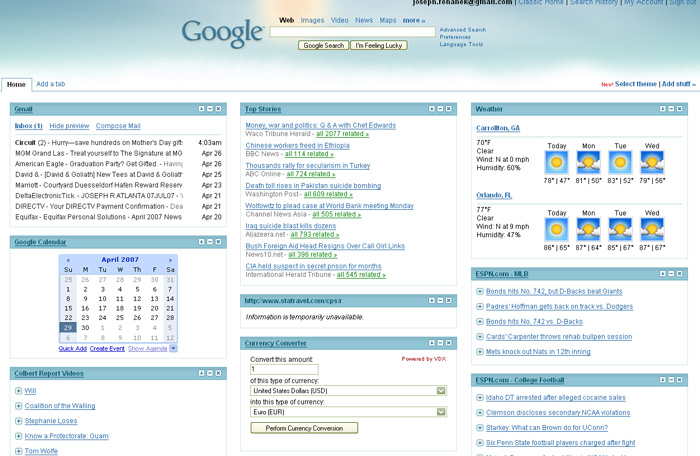Click the Google Search button
This screenshot has width=700, height=456.
pos(324,45)
